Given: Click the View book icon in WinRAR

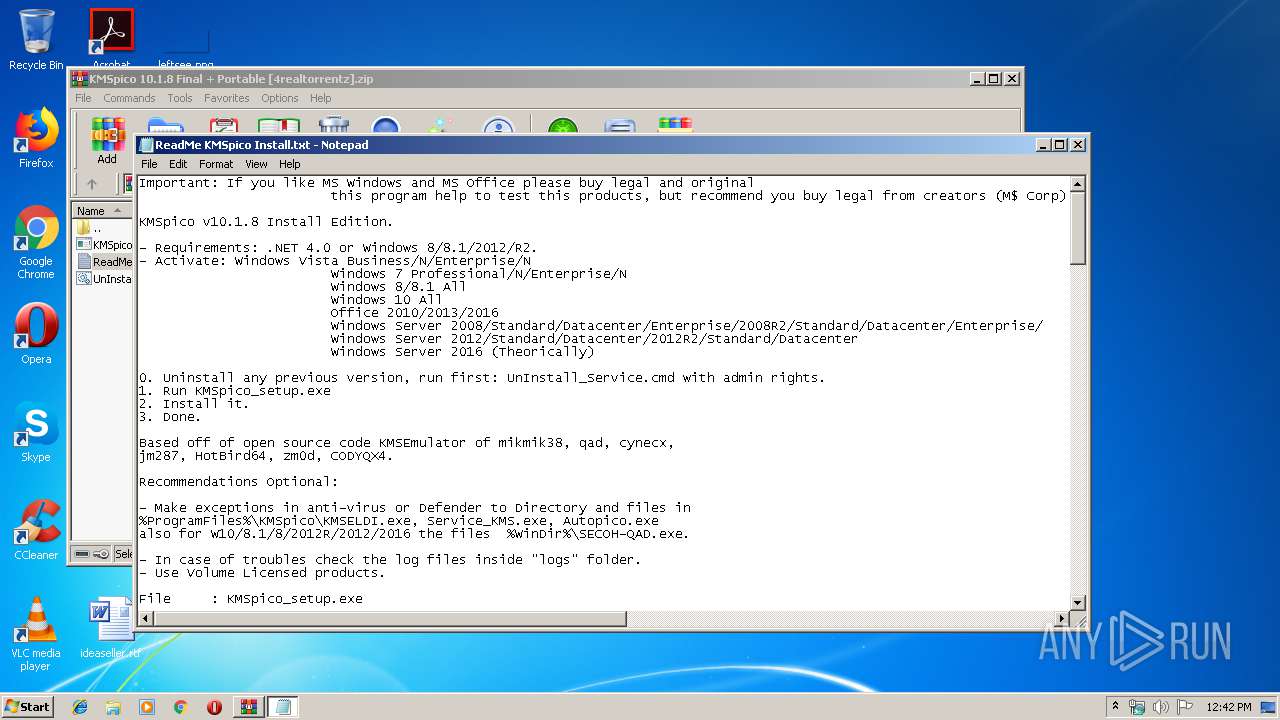Looking at the screenshot, I should [279, 126].
